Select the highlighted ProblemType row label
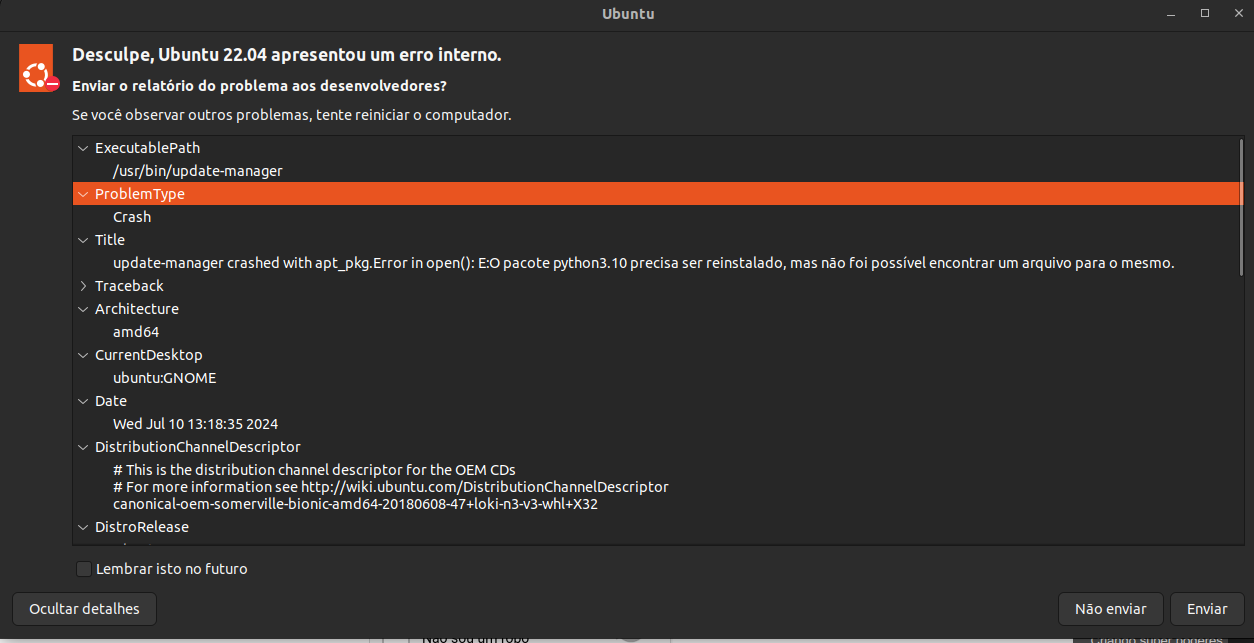1254x643 pixels. point(140,194)
